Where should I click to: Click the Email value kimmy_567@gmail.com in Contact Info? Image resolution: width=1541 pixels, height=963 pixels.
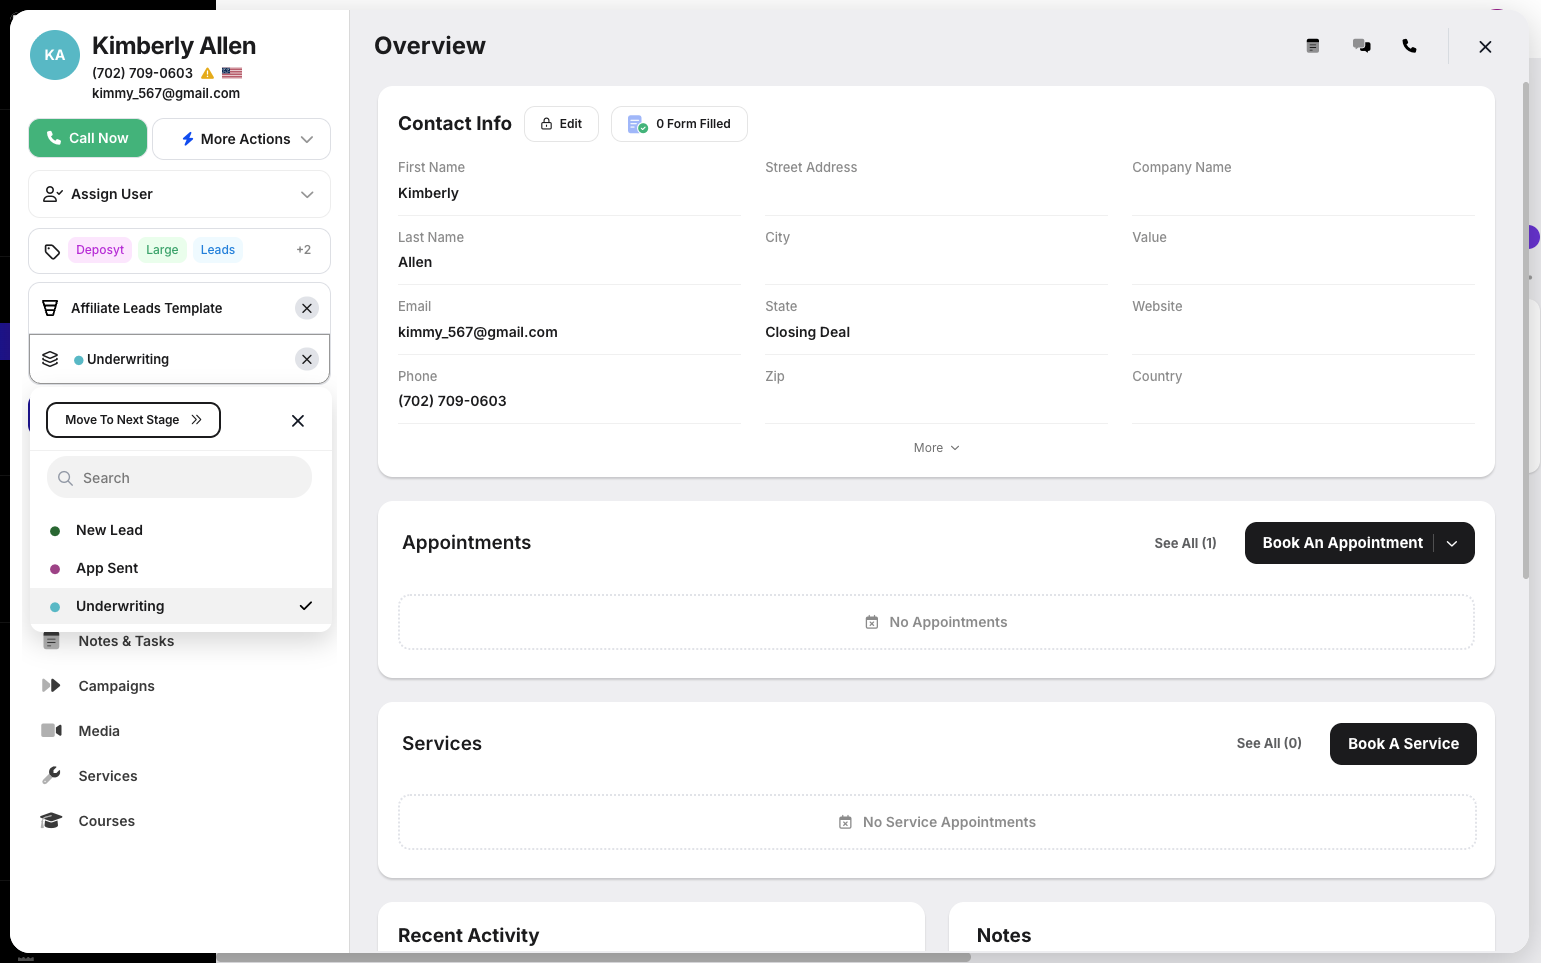(478, 332)
